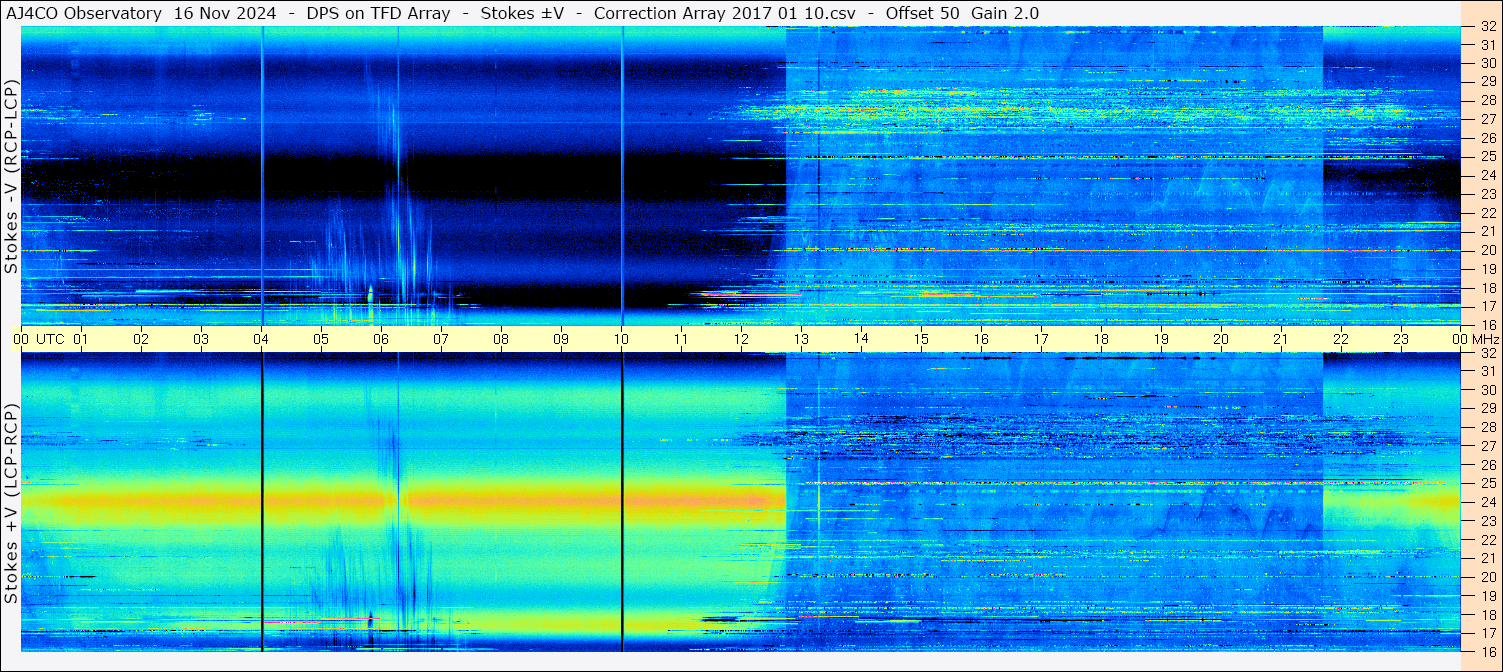Screen dimensions: 1503x672
Task: Select hour 20 on the UTC time axis
Action: 1221,339
